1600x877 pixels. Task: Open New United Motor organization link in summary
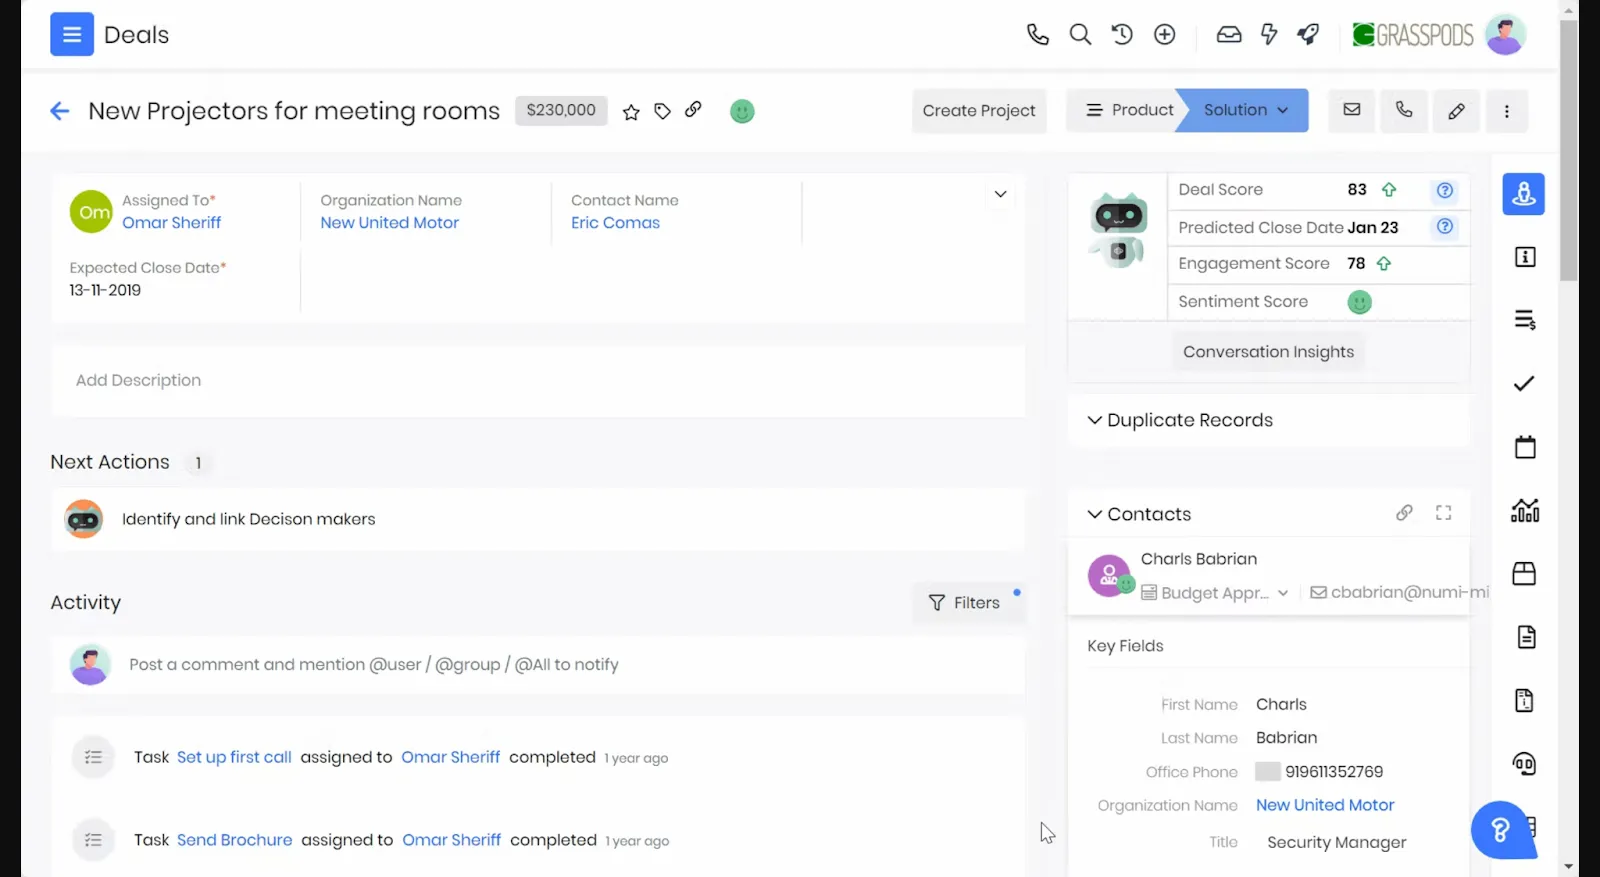(390, 223)
